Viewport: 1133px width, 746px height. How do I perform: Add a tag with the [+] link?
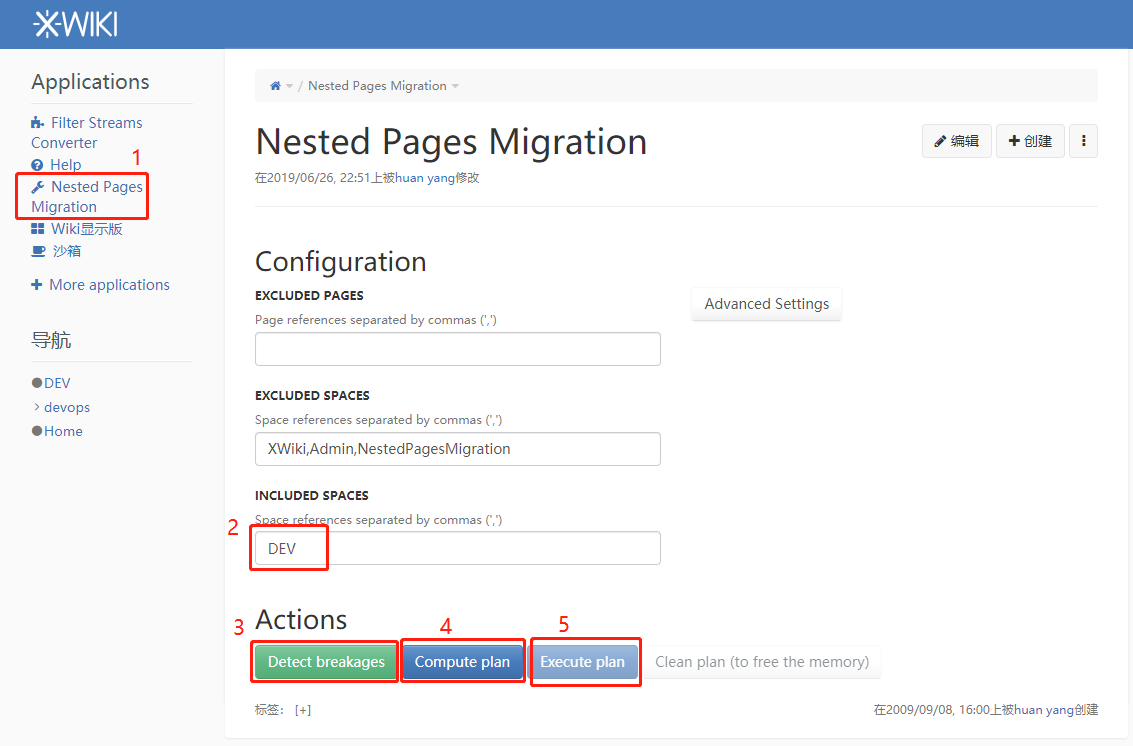tap(303, 711)
